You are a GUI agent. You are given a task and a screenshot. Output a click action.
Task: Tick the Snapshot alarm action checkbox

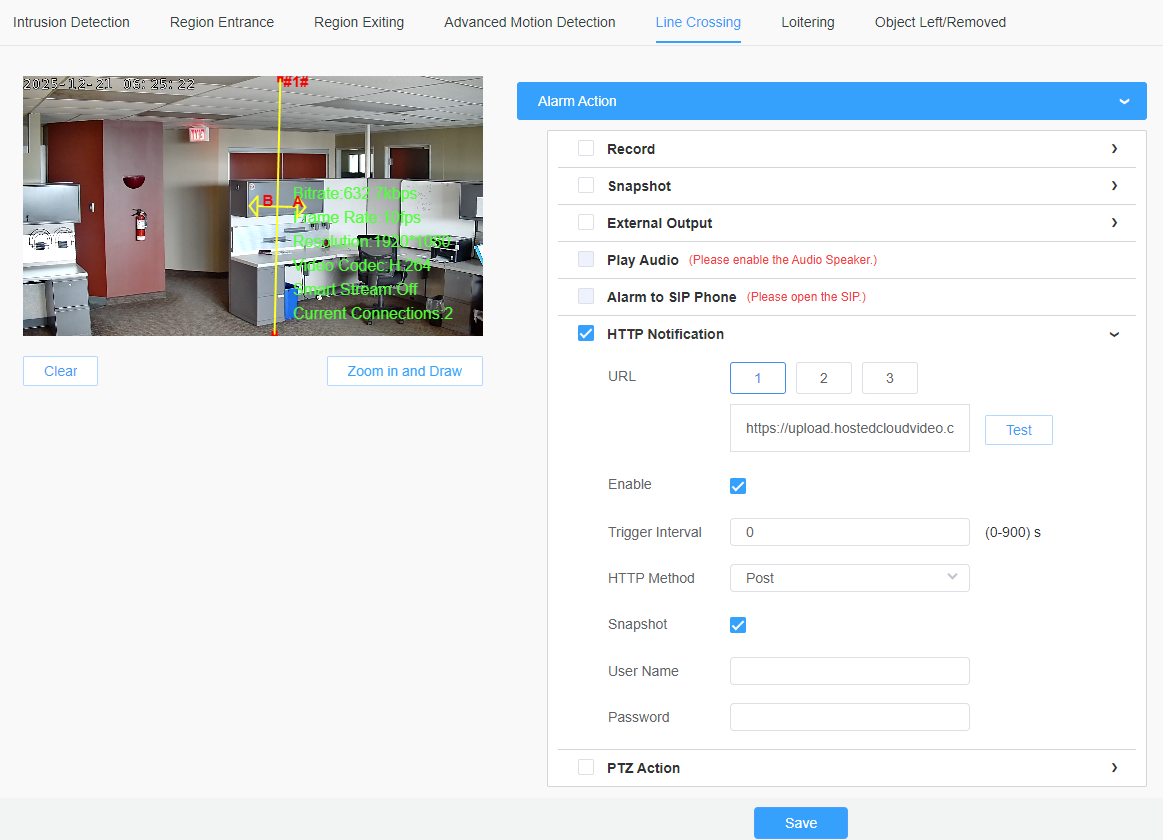(586, 185)
